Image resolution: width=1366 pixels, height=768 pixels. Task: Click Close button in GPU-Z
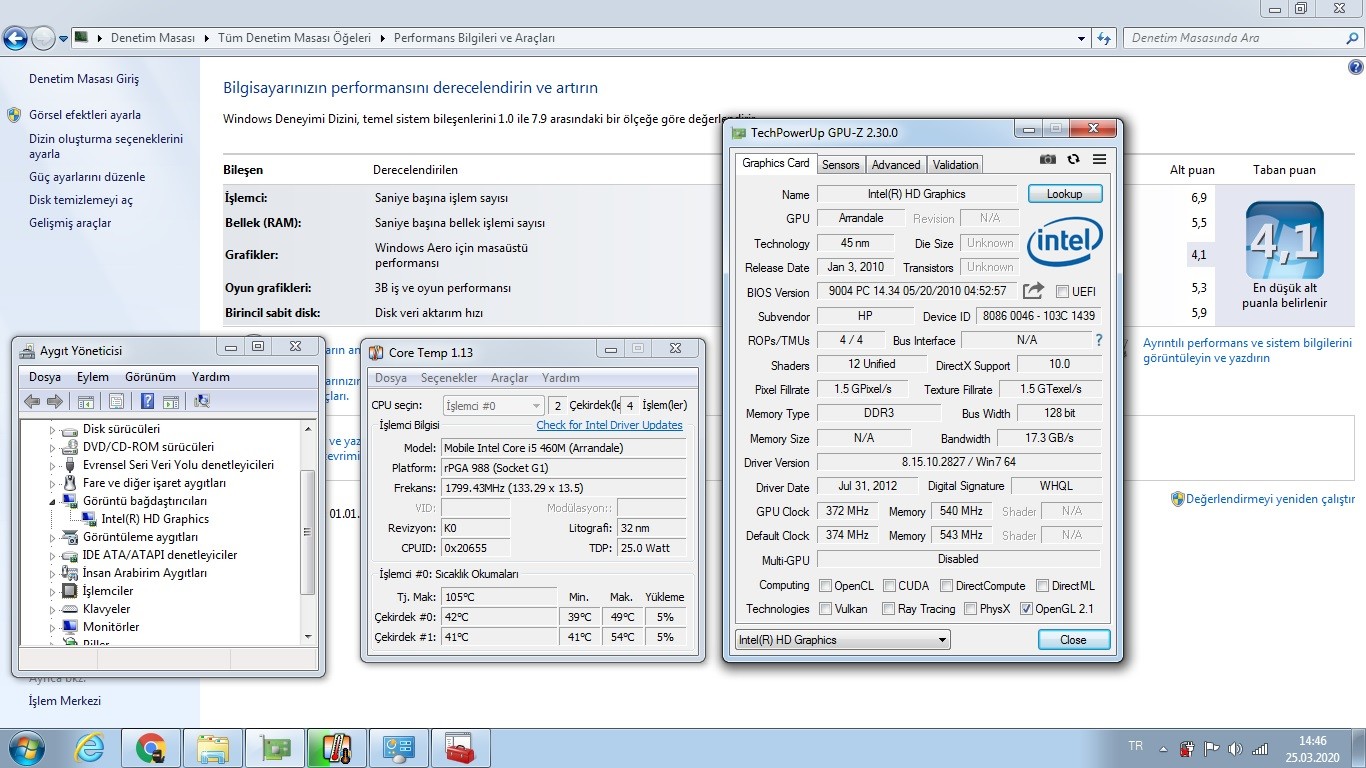1073,640
